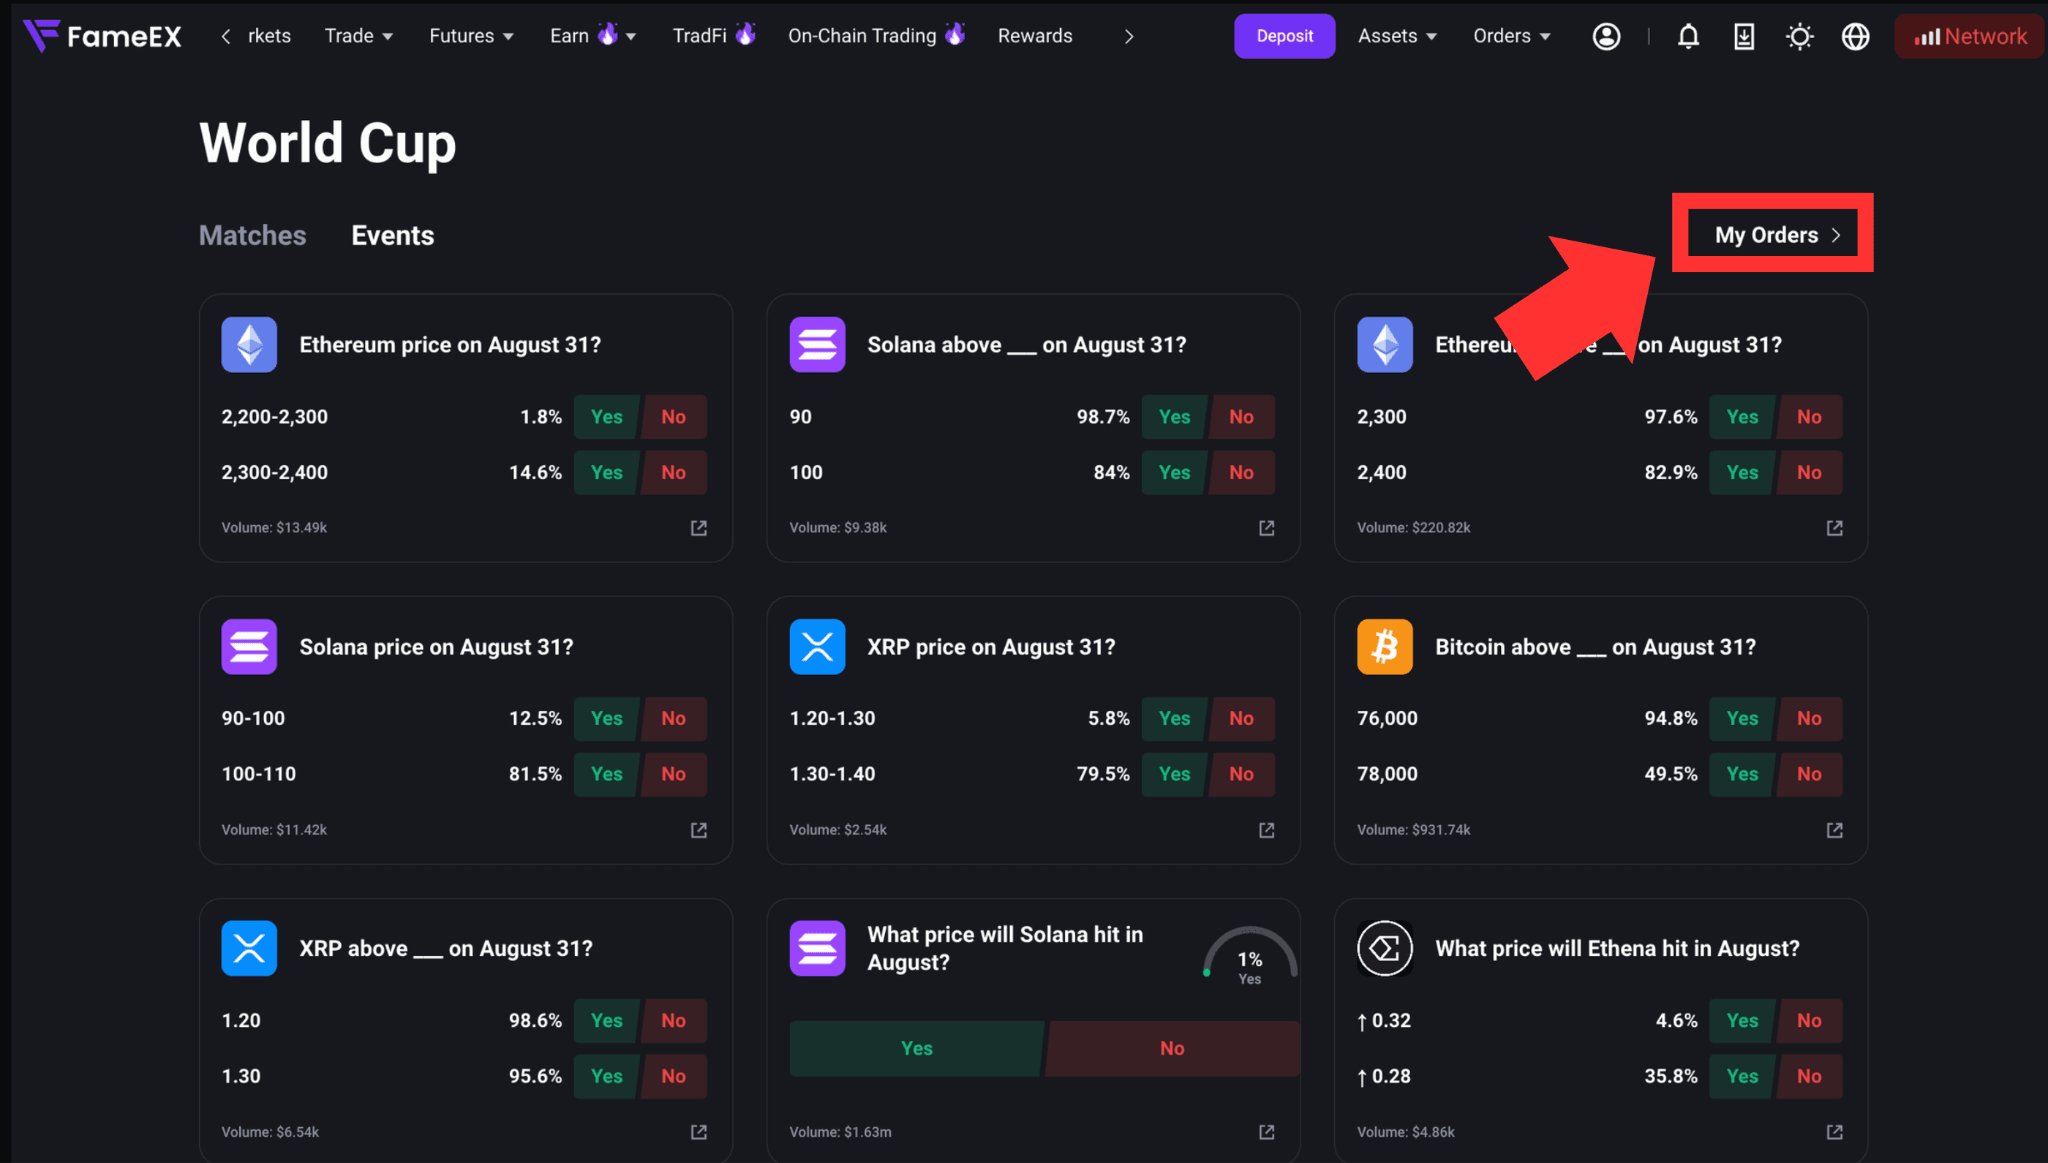This screenshot has width=2048, height=1163.
Task: Click the left nav scroll arrow
Action: pyautogui.click(x=226, y=36)
